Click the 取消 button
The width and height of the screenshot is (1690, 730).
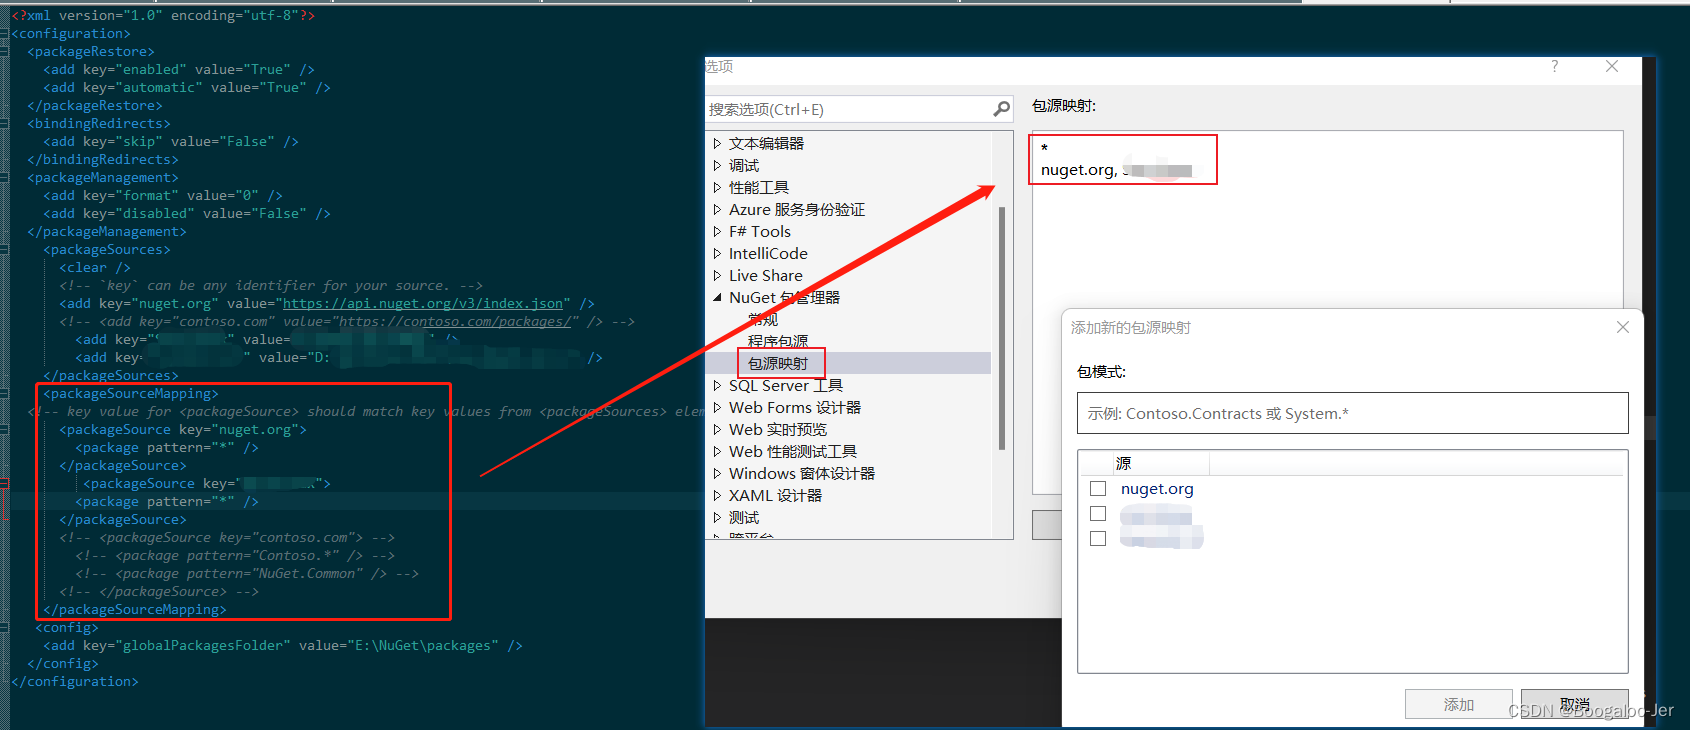click(x=1575, y=704)
